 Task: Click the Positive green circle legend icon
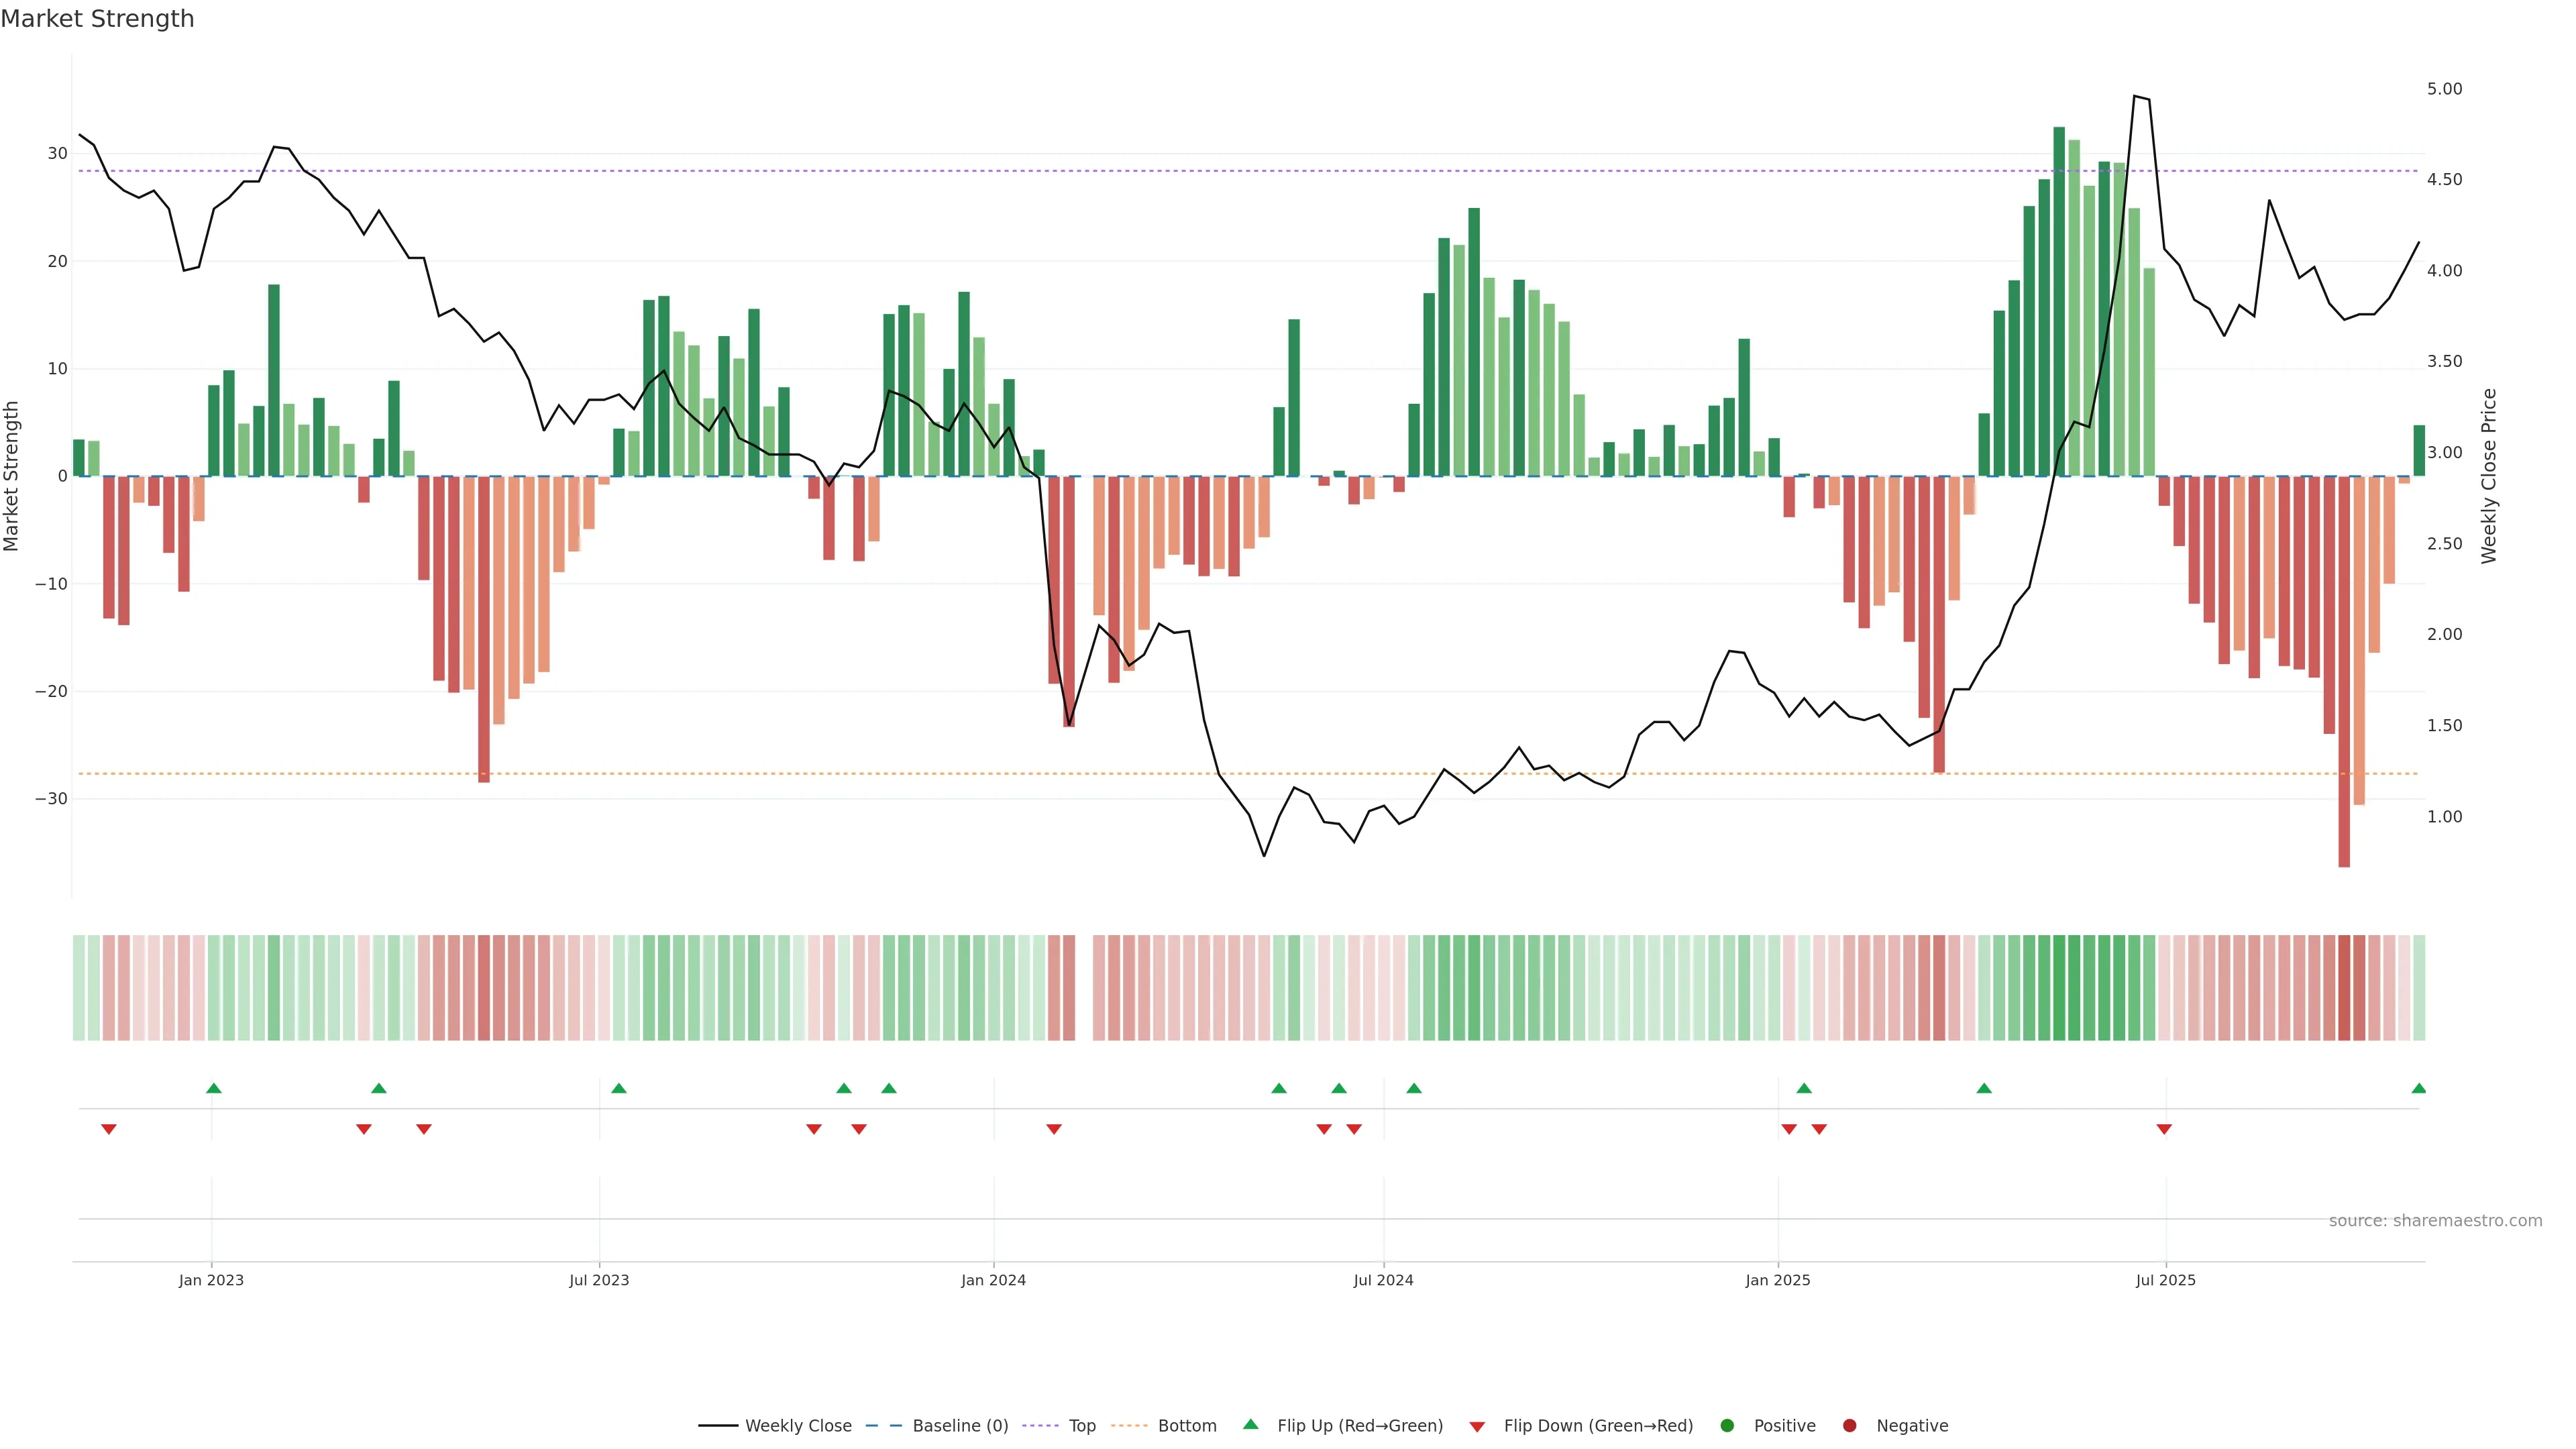1727,1426
